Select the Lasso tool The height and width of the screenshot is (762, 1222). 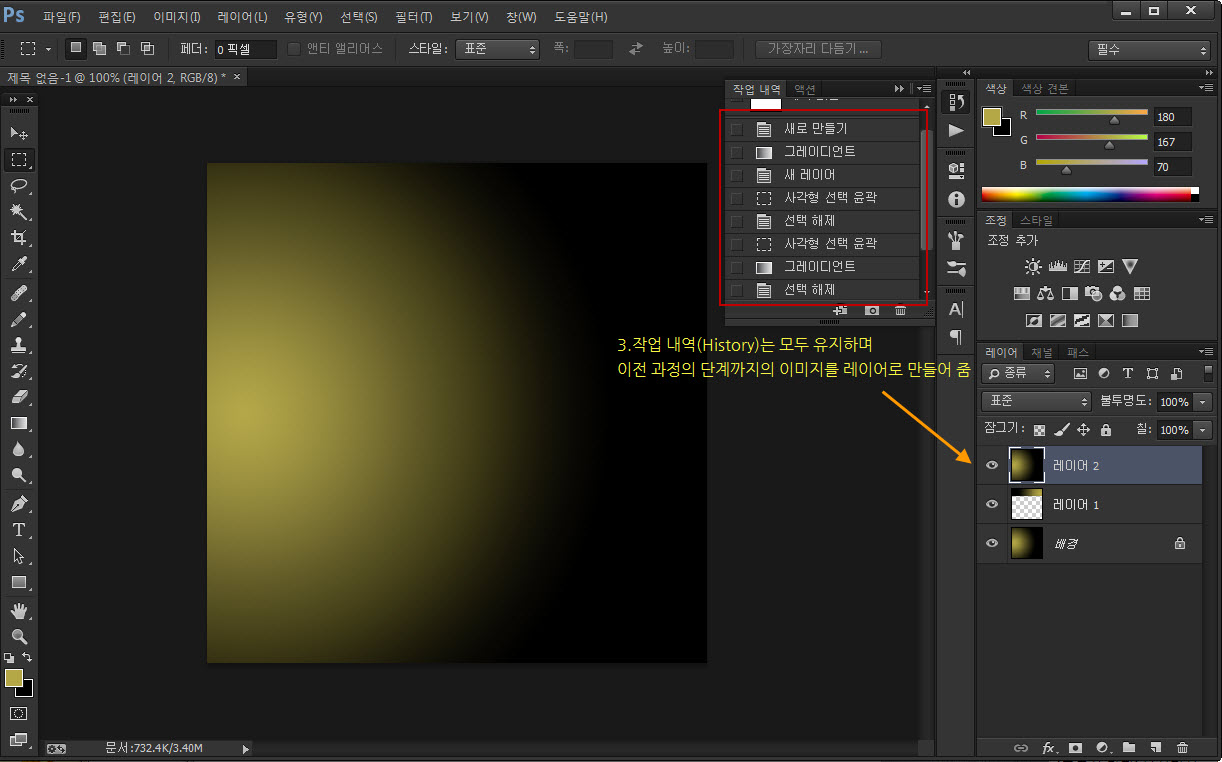pyautogui.click(x=19, y=186)
